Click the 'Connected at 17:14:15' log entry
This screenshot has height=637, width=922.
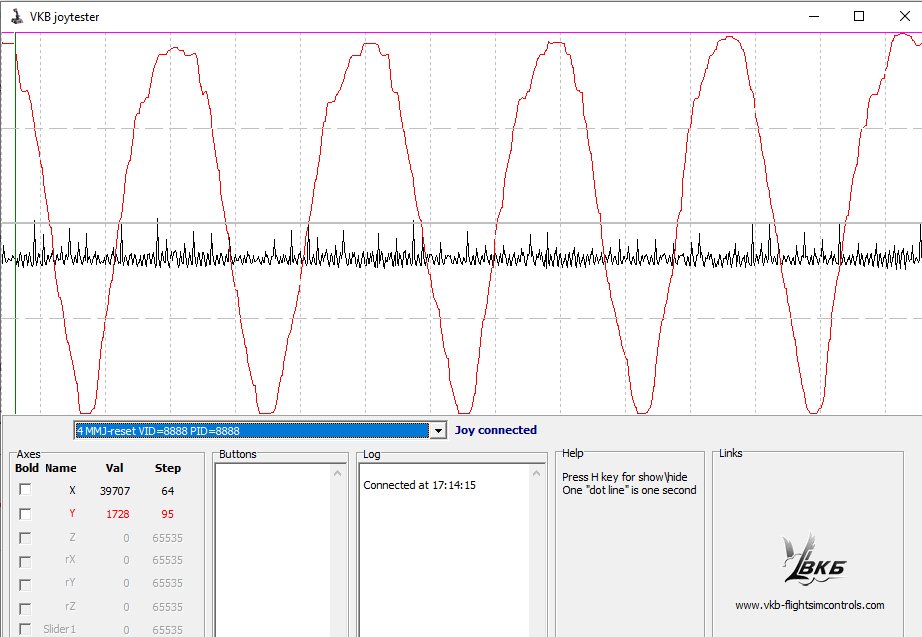coord(419,485)
